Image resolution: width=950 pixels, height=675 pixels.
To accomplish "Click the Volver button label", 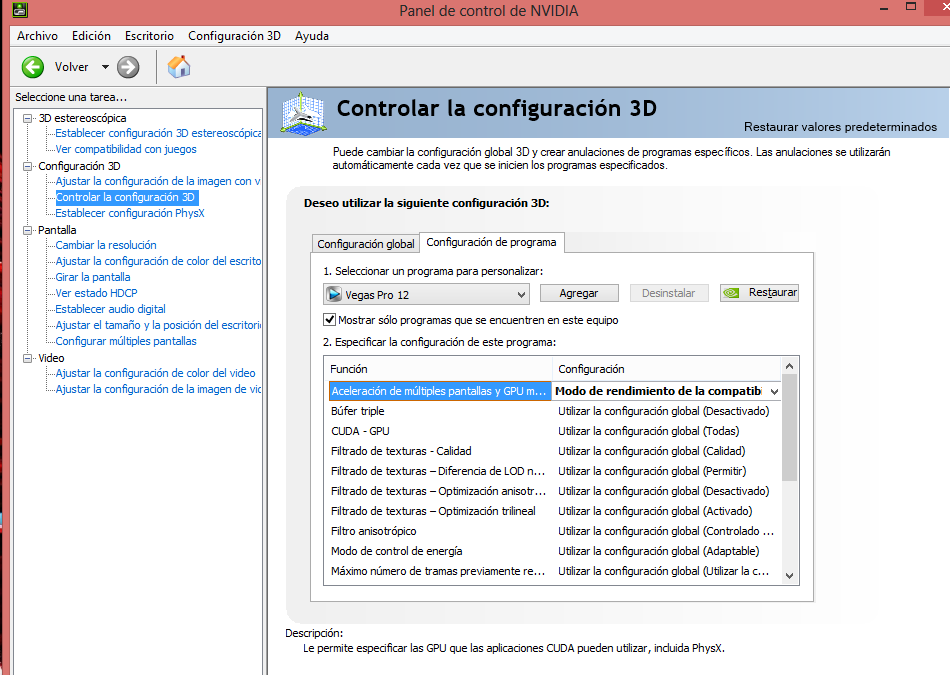I will 71,67.
